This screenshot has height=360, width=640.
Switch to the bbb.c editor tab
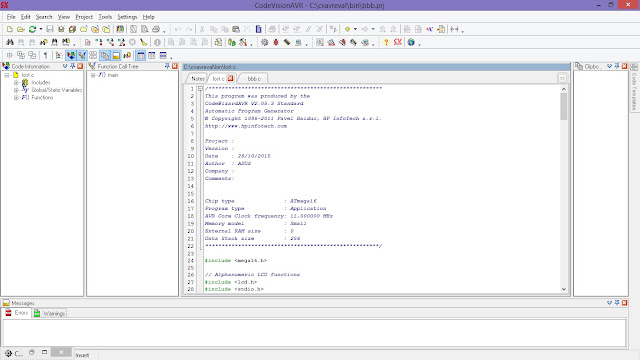tap(254, 78)
